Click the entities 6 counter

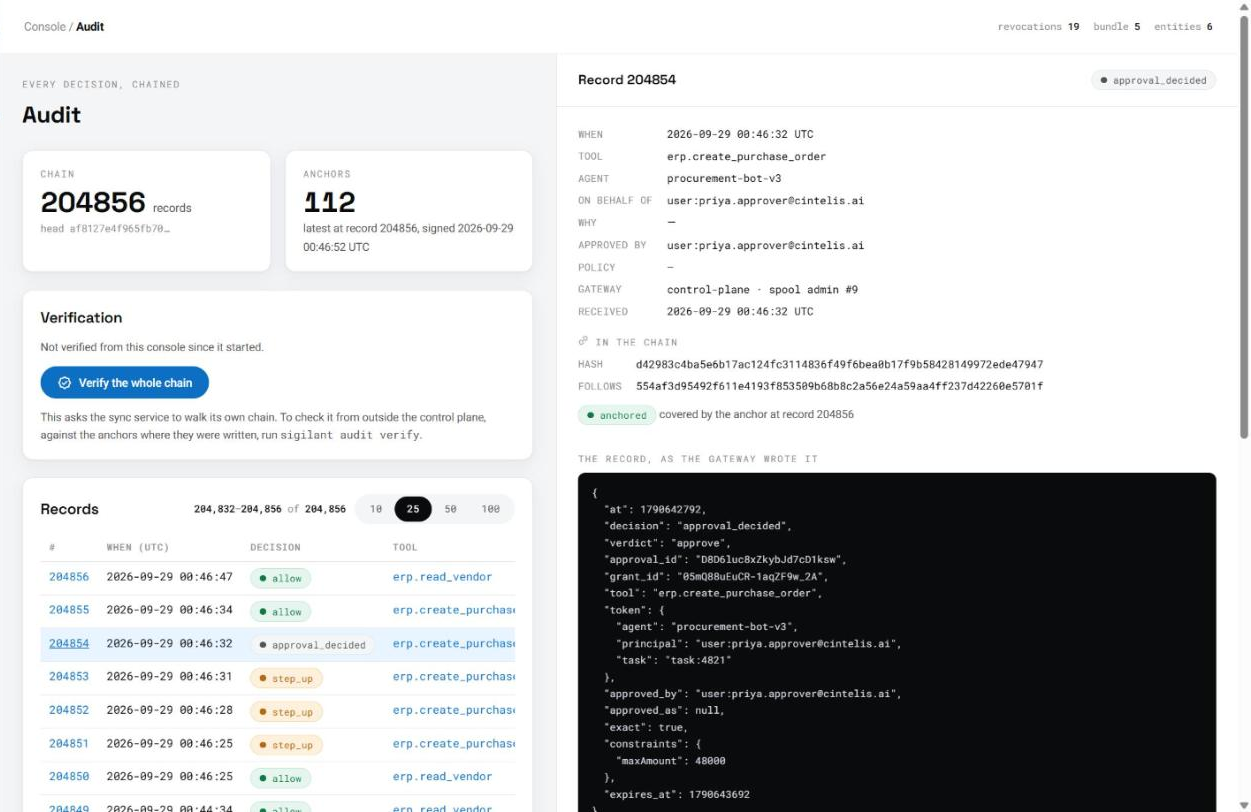(x=1183, y=27)
